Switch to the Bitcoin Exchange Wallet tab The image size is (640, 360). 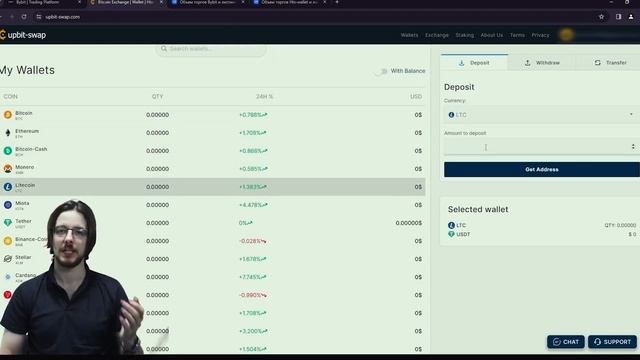(x=125, y=2)
